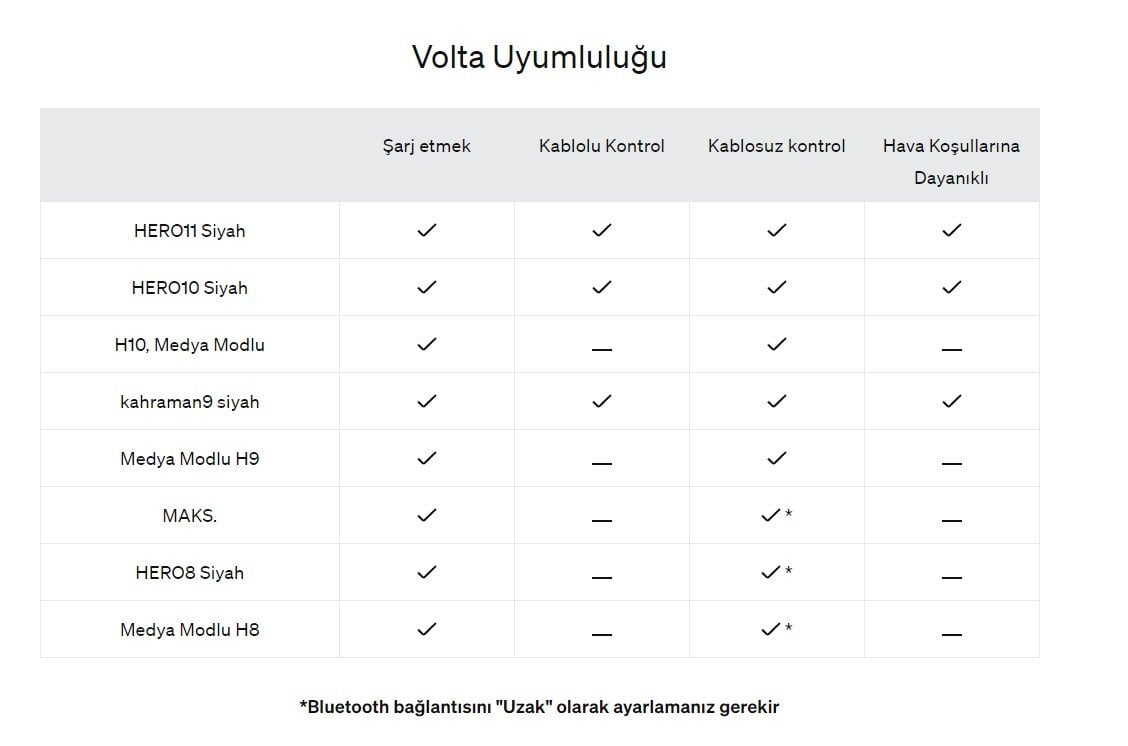Select the Kablosuz kontrol column header
Screen dimensions: 1128x746
pyautogui.click(x=776, y=146)
